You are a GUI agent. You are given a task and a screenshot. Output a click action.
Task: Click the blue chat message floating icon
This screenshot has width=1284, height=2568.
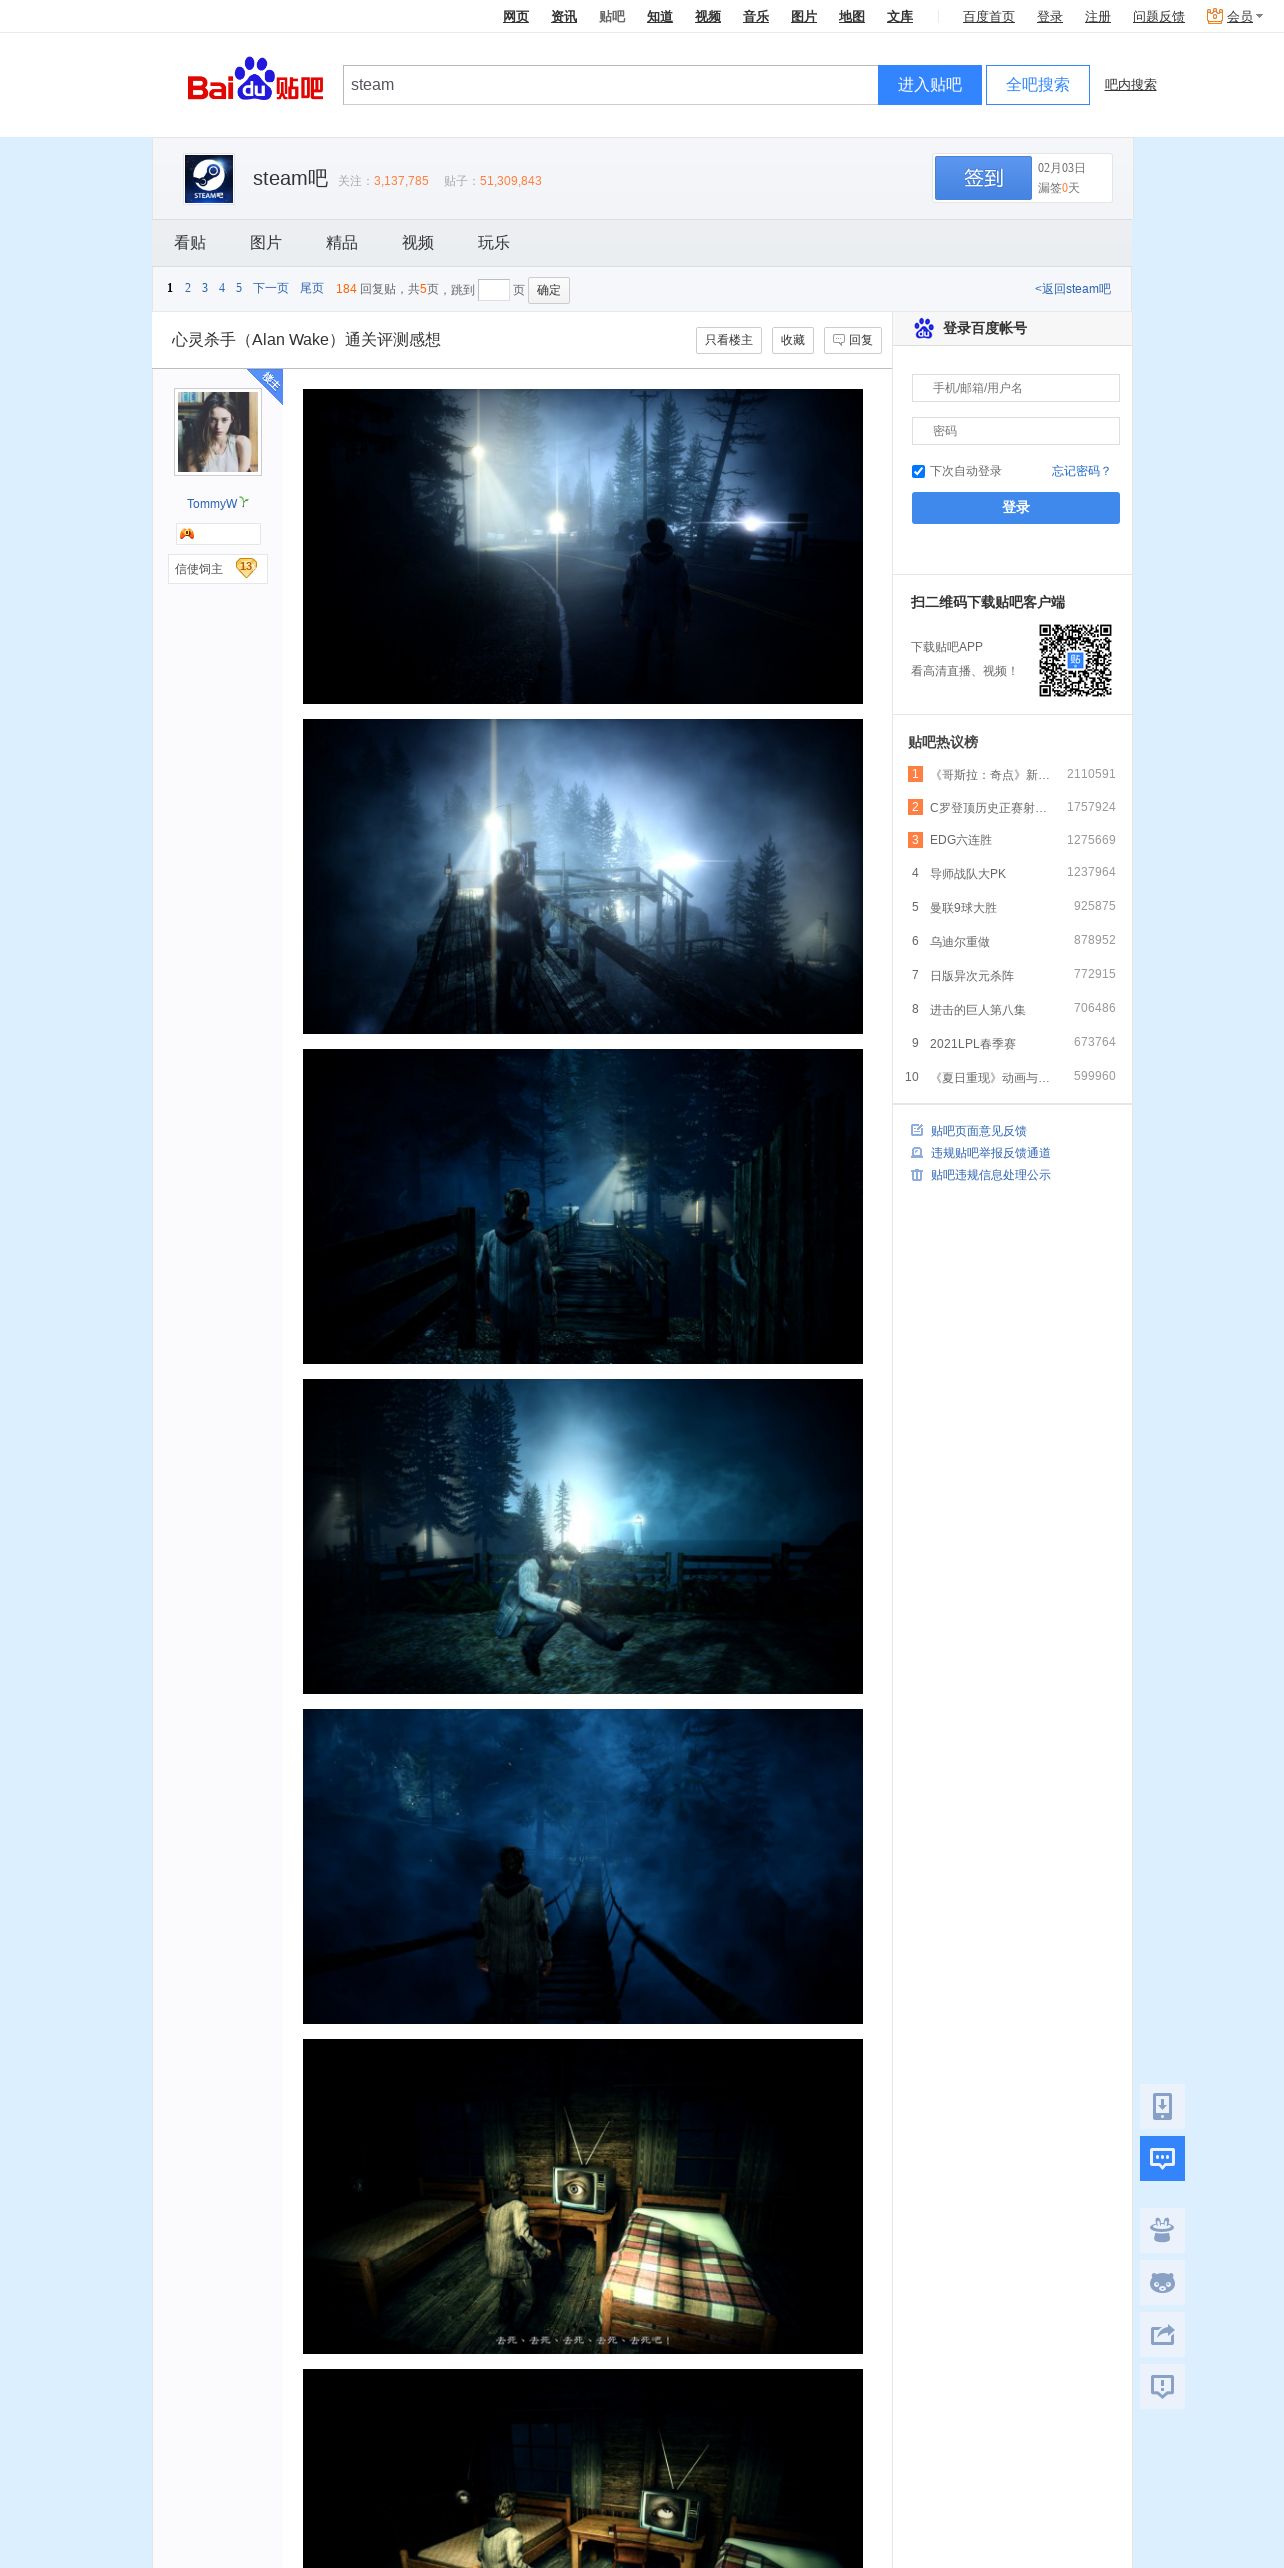click(1162, 2158)
